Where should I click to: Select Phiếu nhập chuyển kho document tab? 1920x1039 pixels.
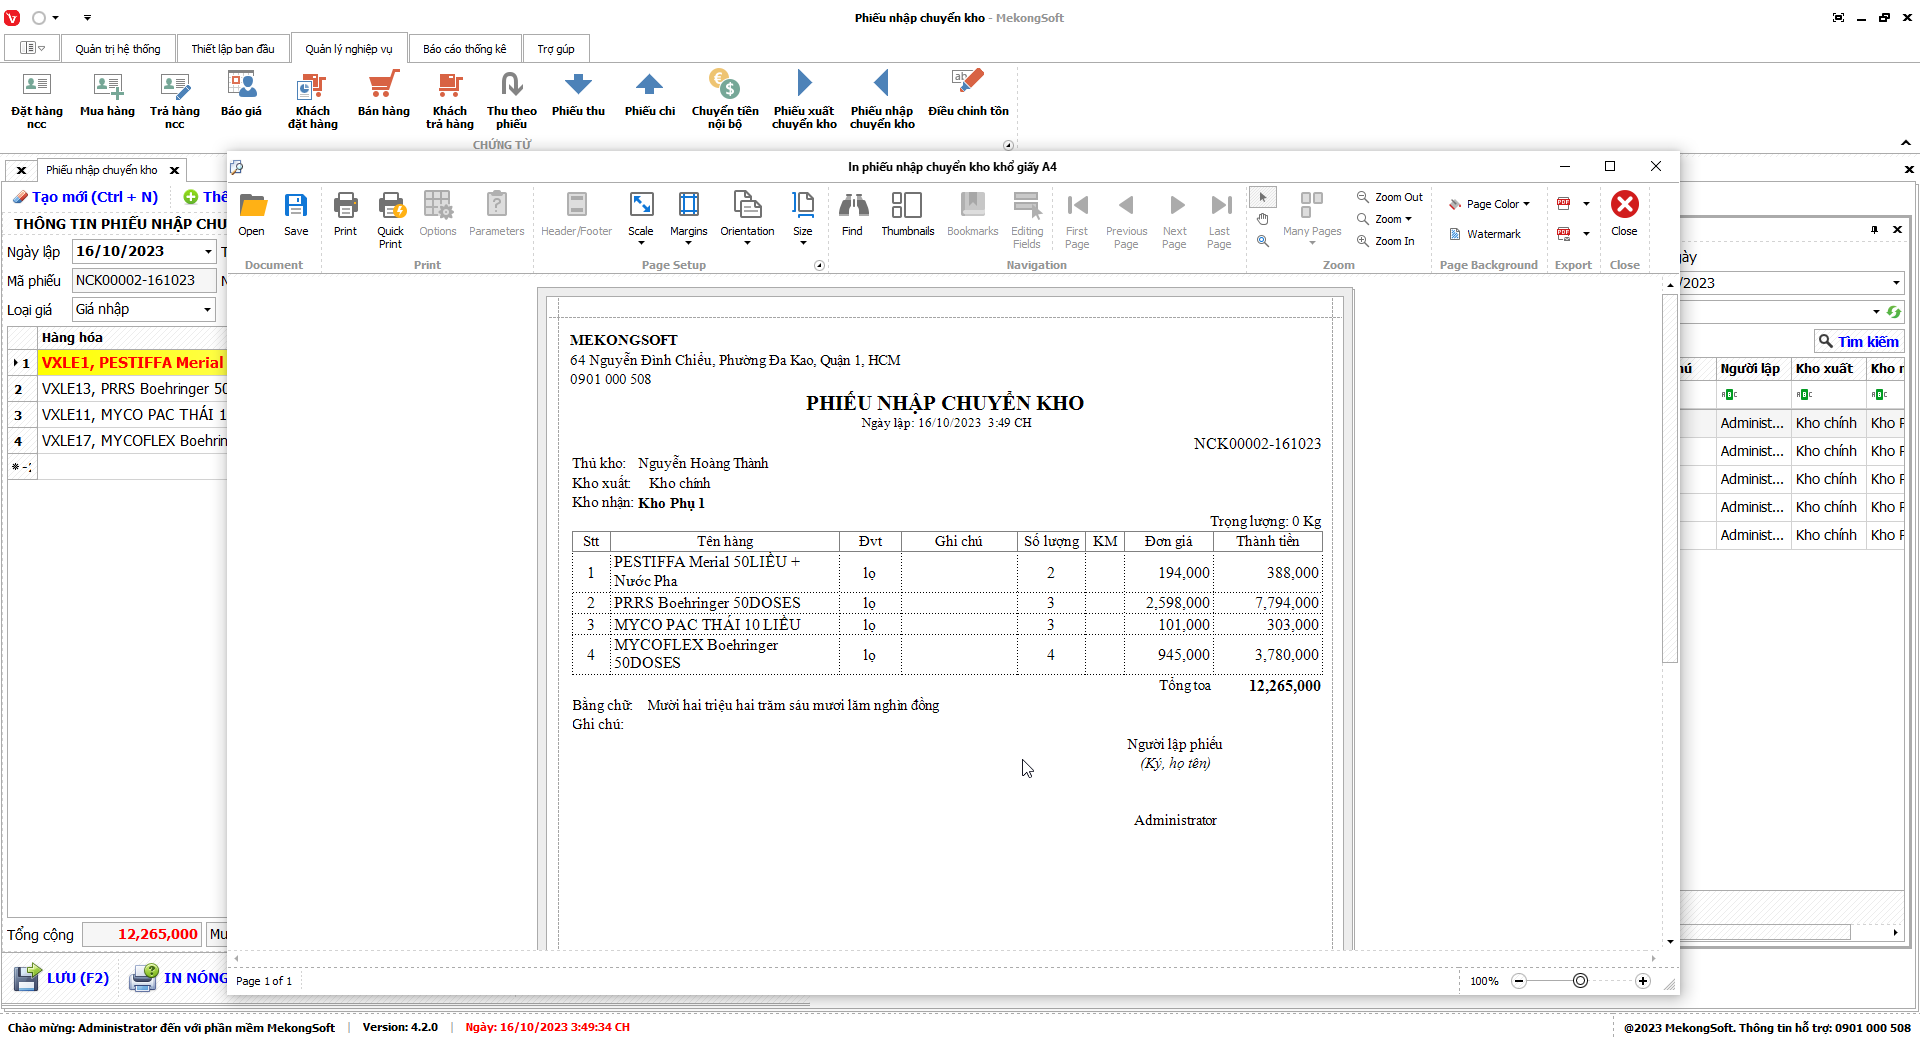coord(102,170)
